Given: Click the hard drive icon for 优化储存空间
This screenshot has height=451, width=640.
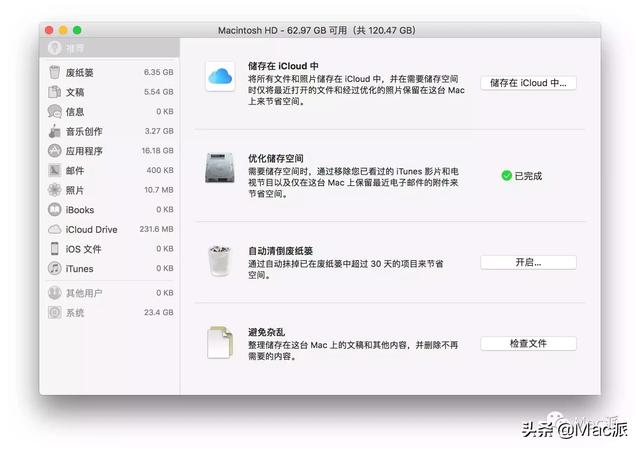Looking at the screenshot, I should (220, 168).
